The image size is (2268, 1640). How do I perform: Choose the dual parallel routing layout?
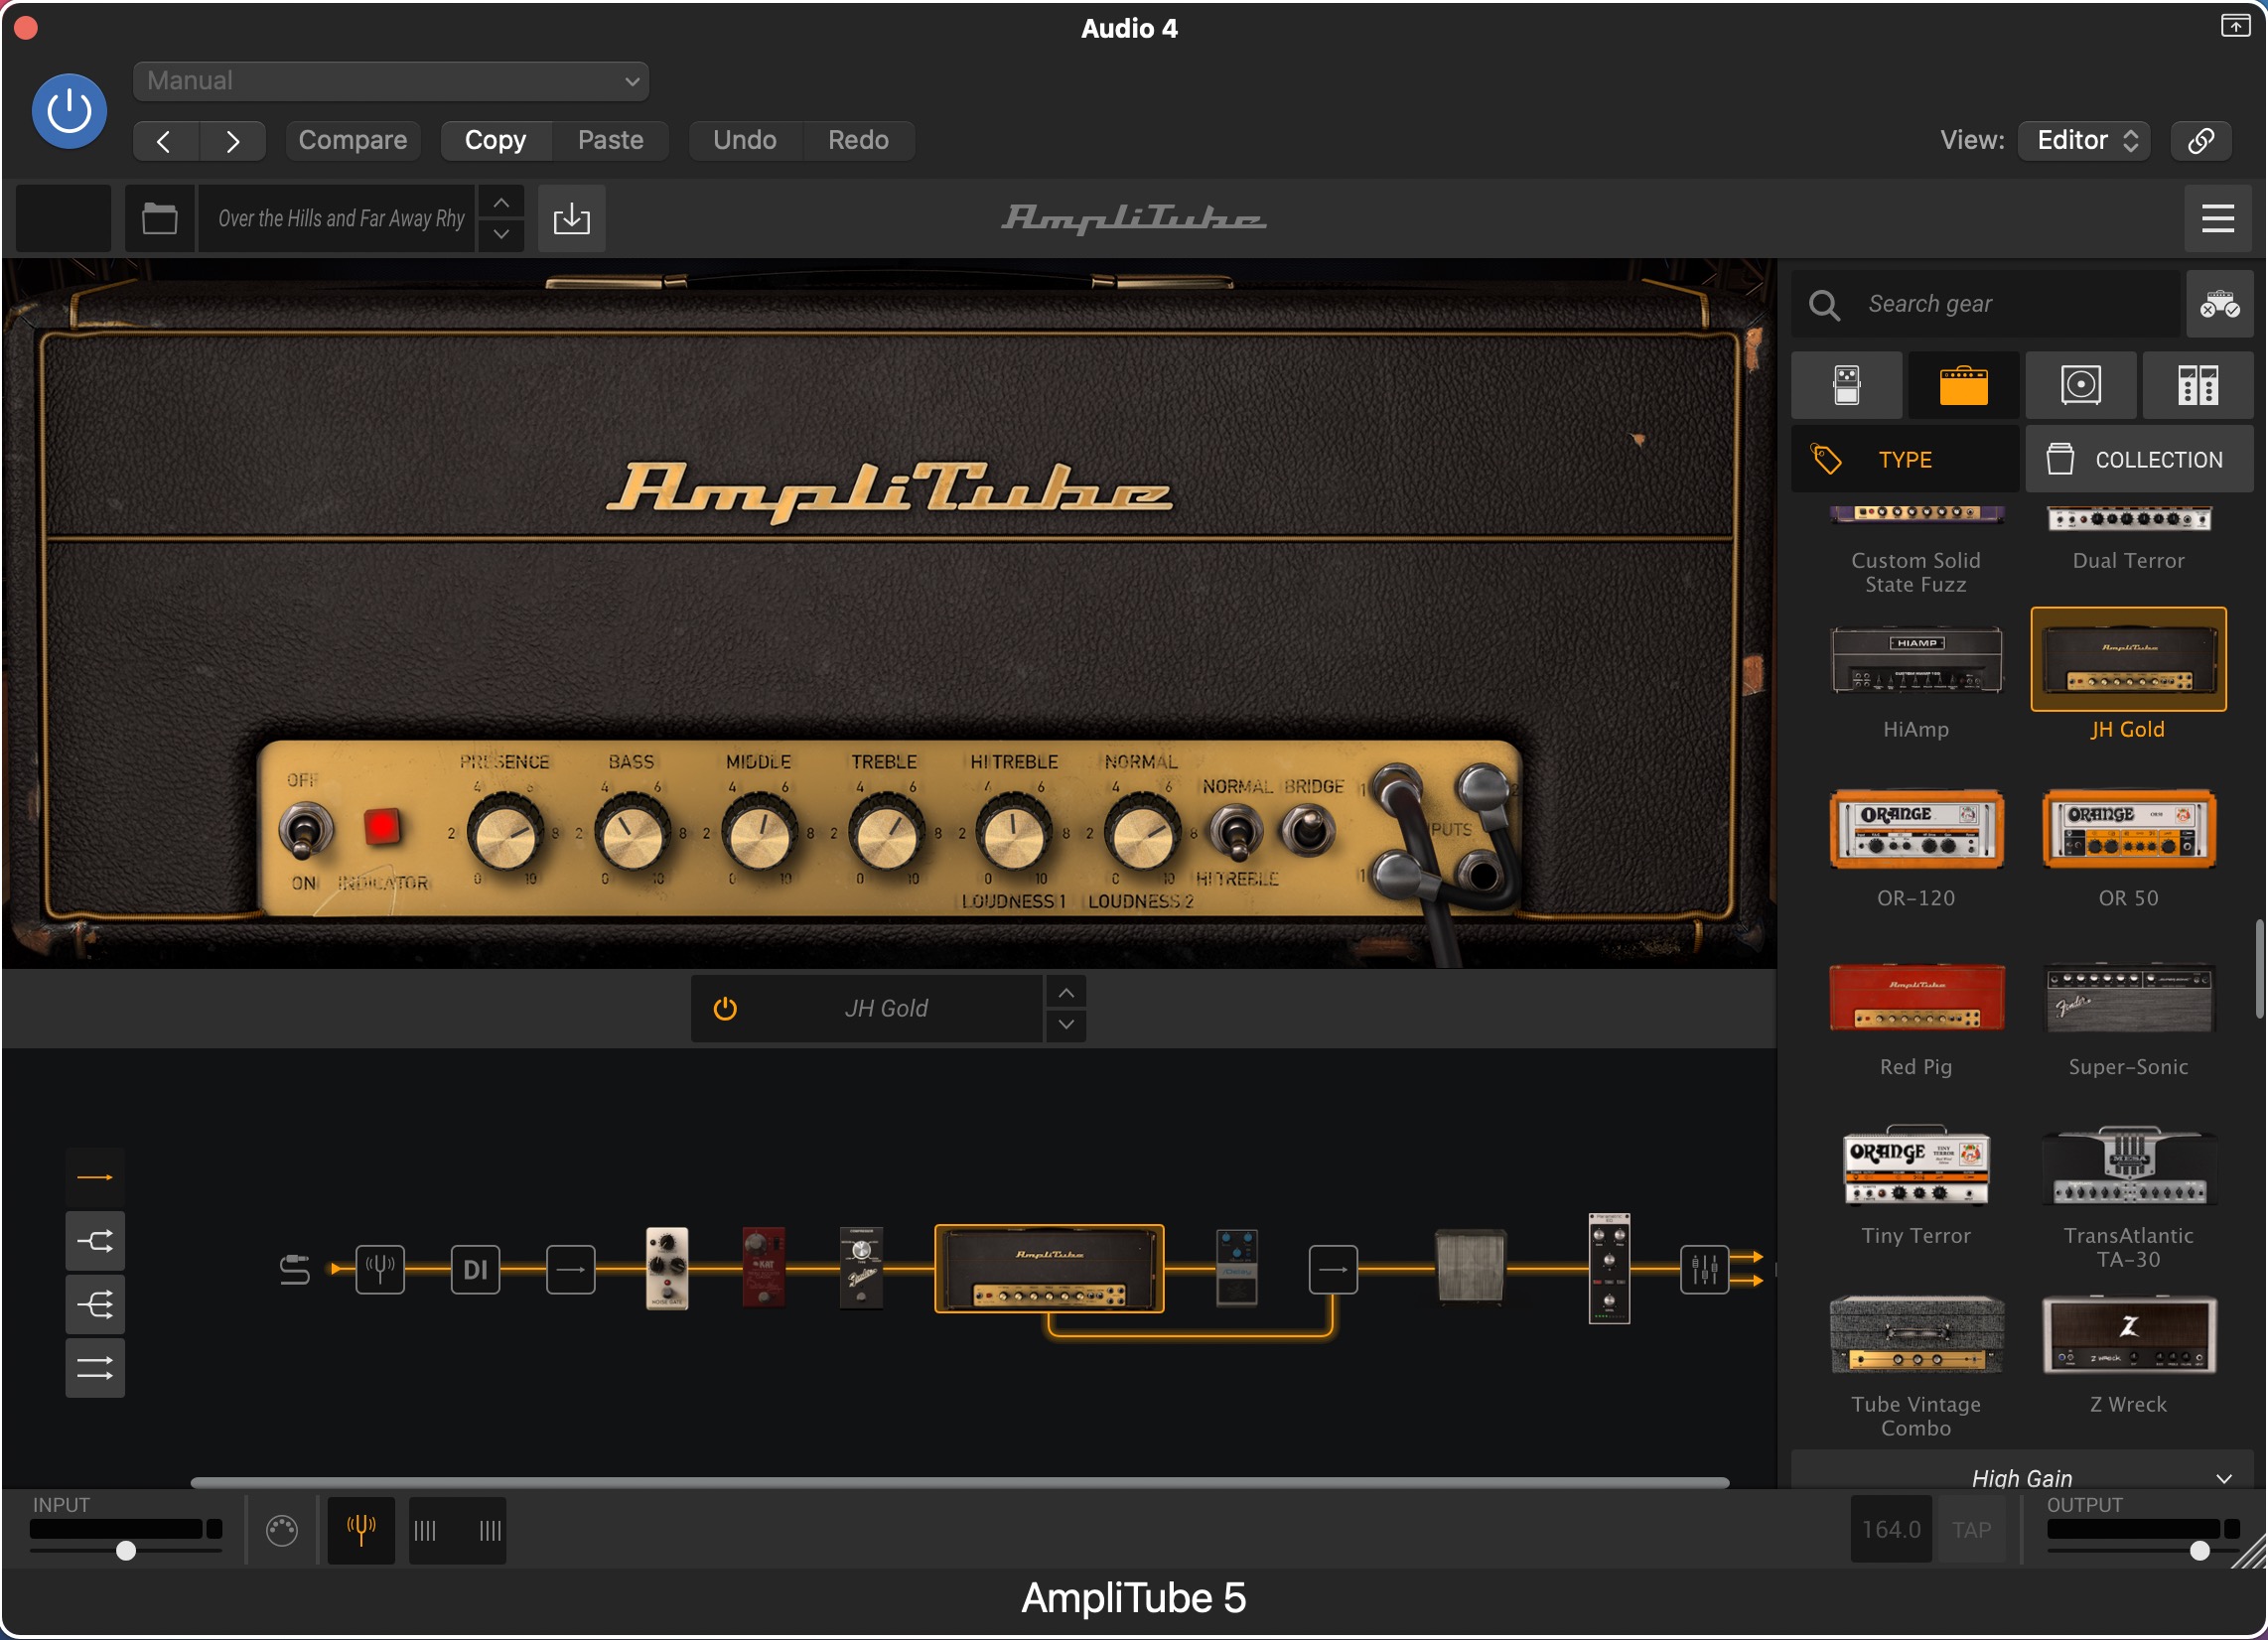tap(95, 1368)
